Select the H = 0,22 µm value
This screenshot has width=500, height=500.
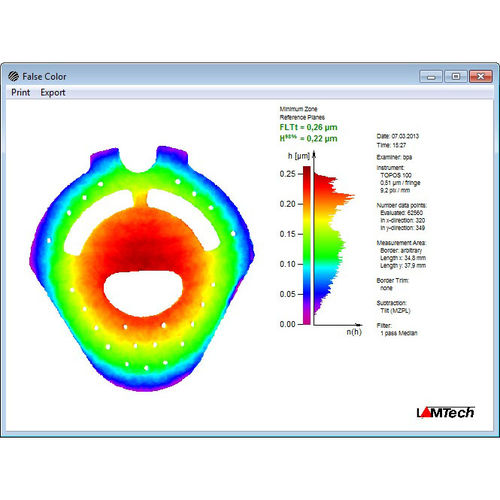(308, 138)
